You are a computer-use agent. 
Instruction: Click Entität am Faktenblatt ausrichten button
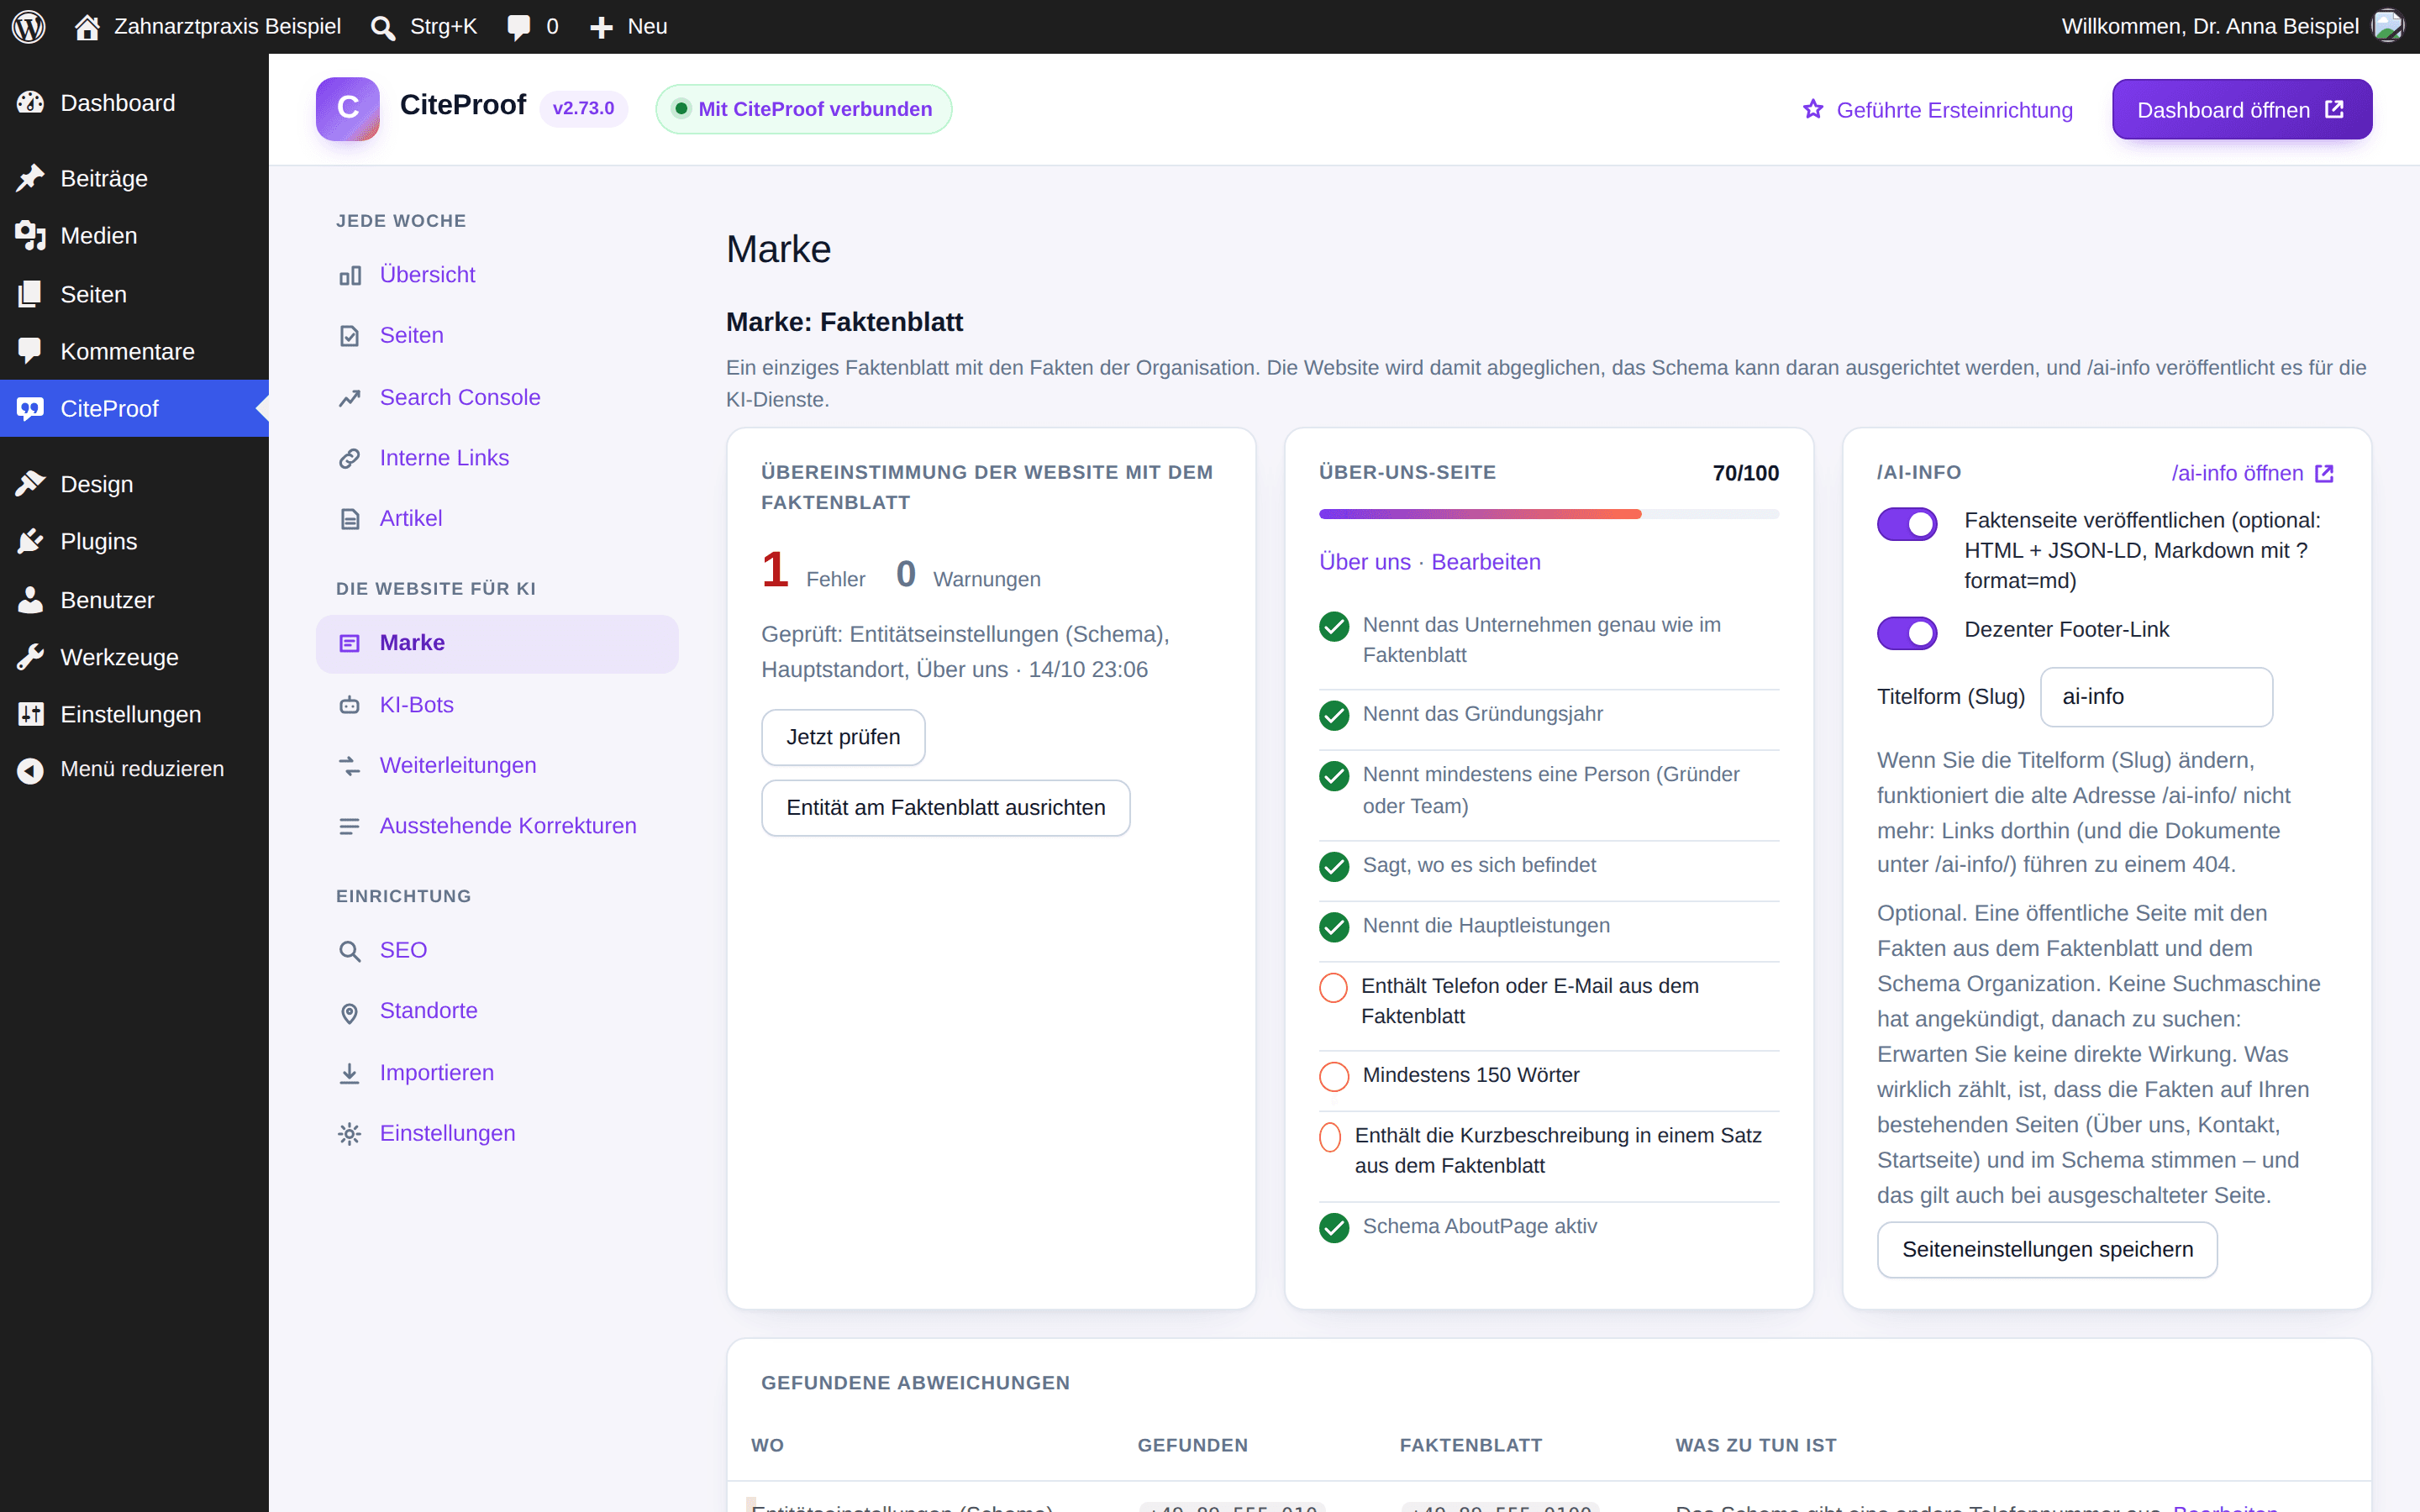click(x=945, y=807)
